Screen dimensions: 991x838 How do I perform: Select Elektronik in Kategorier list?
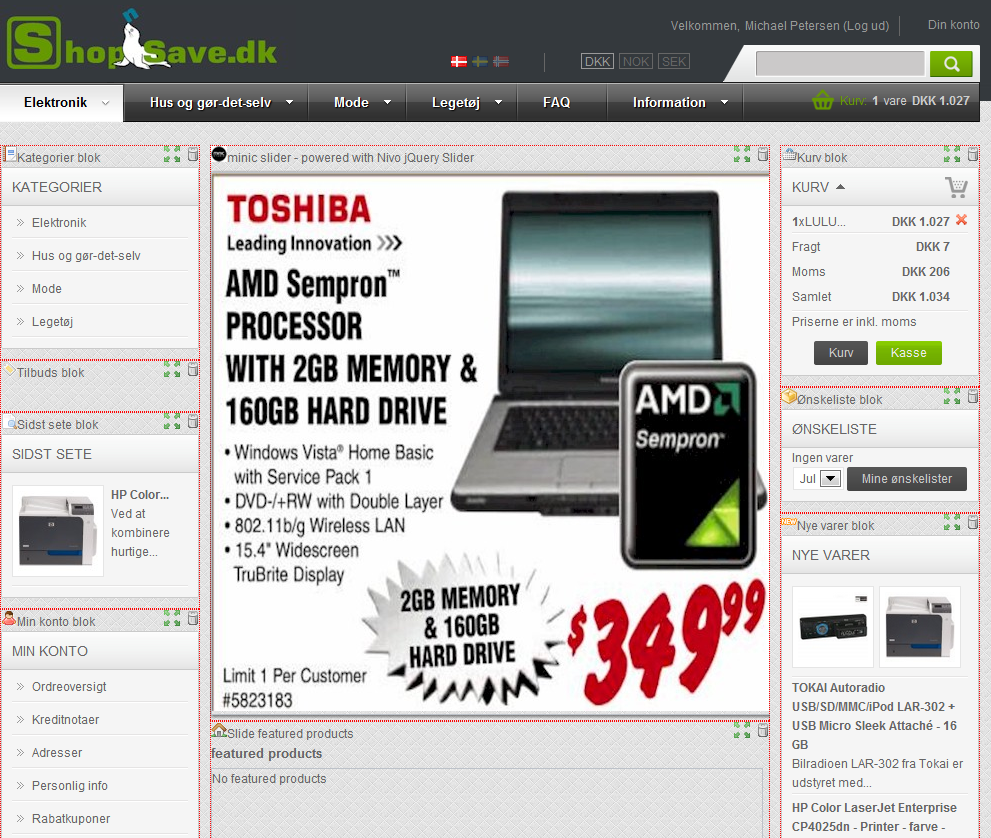tap(59, 222)
